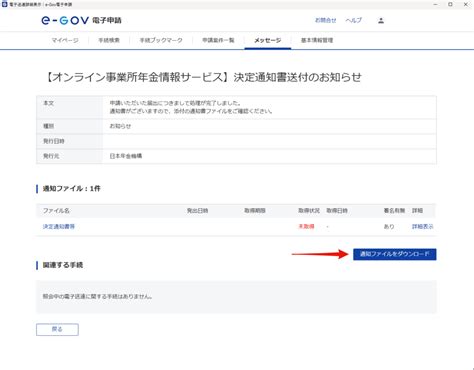Viewport: 474px width, 370px height.
Task: Click the app icon in title bar
Action: pyautogui.click(x=4, y=4)
